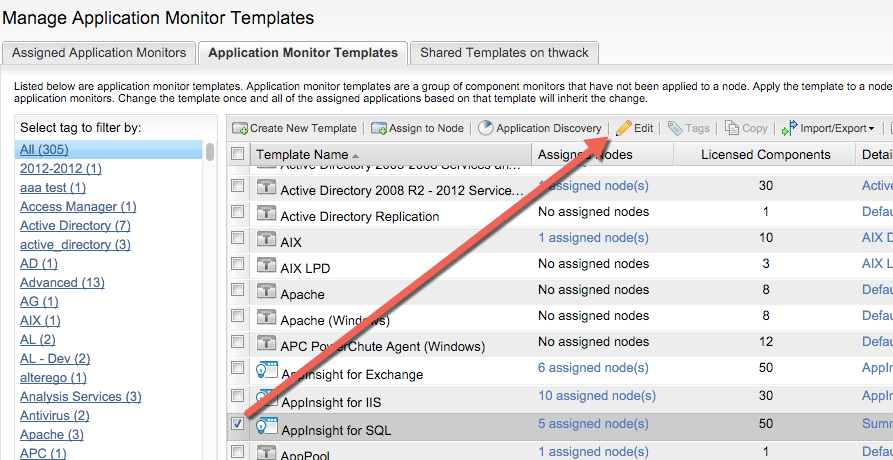Click the Assign to Node icon

point(379,129)
